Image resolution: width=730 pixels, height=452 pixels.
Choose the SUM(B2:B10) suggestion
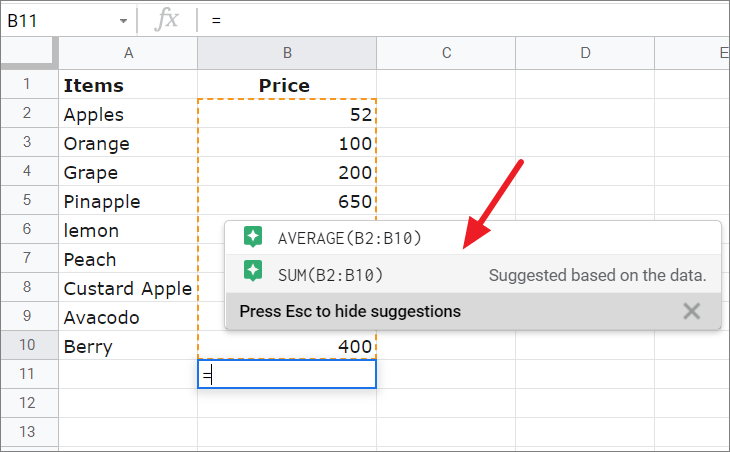(x=331, y=274)
